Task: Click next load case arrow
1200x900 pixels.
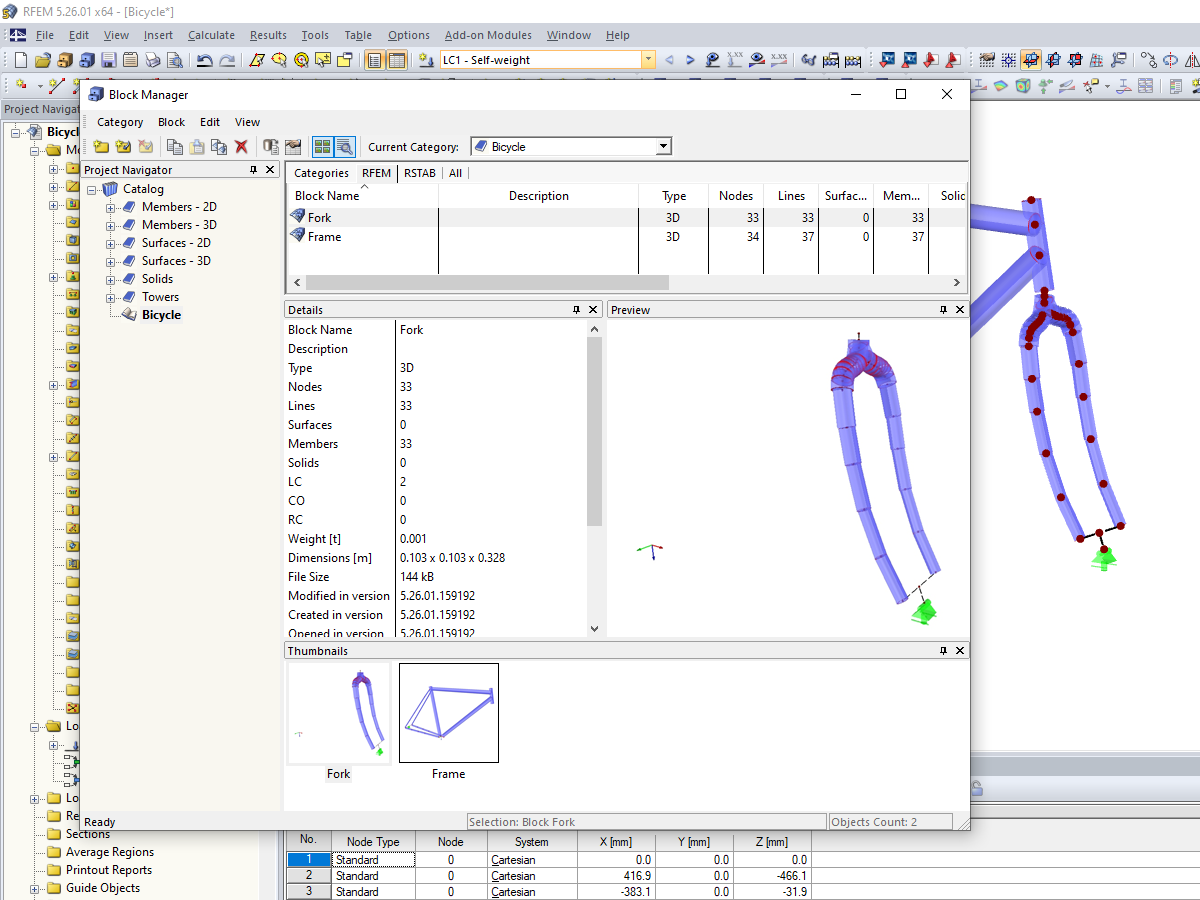Action: click(x=690, y=60)
